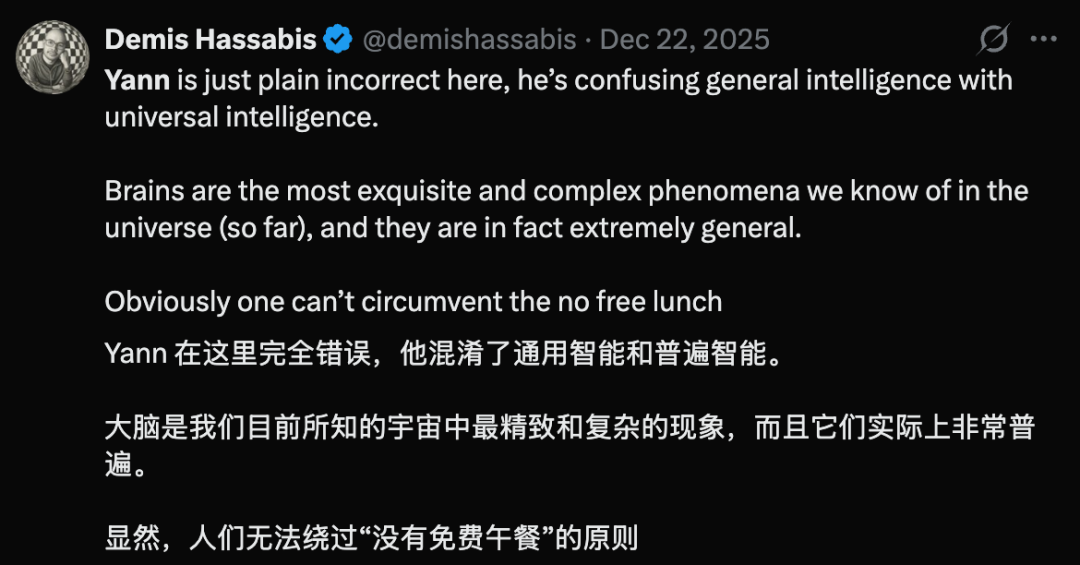Open the @demishassabis handle link
This screenshot has height=565, width=1080.
pyautogui.click(x=468, y=40)
